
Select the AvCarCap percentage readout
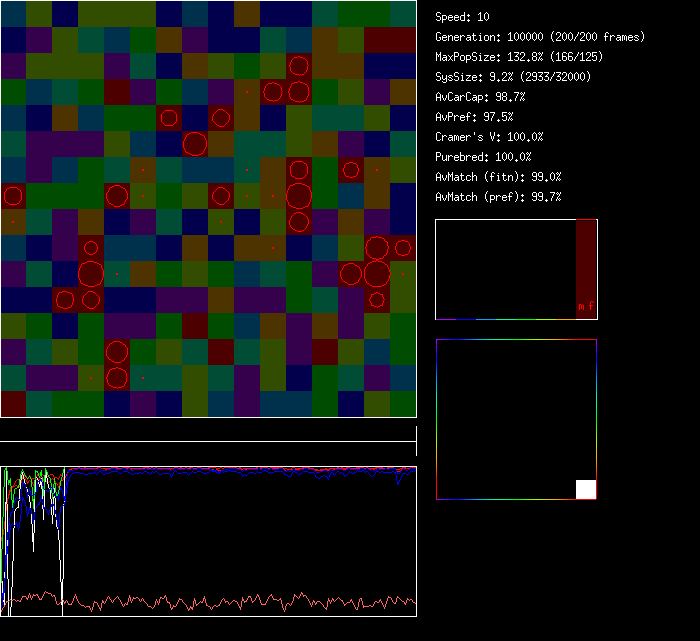[x=480, y=97]
